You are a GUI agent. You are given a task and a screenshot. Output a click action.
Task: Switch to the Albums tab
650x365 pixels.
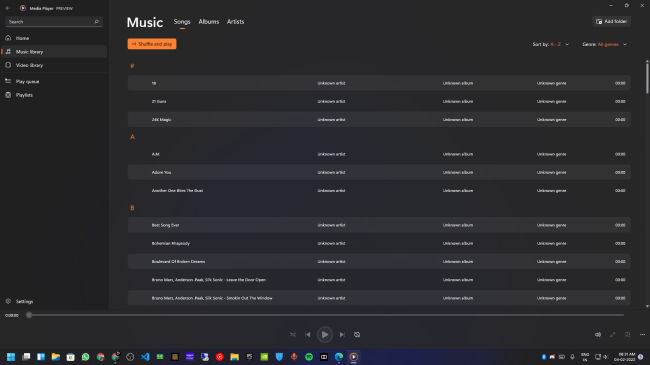coord(209,22)
